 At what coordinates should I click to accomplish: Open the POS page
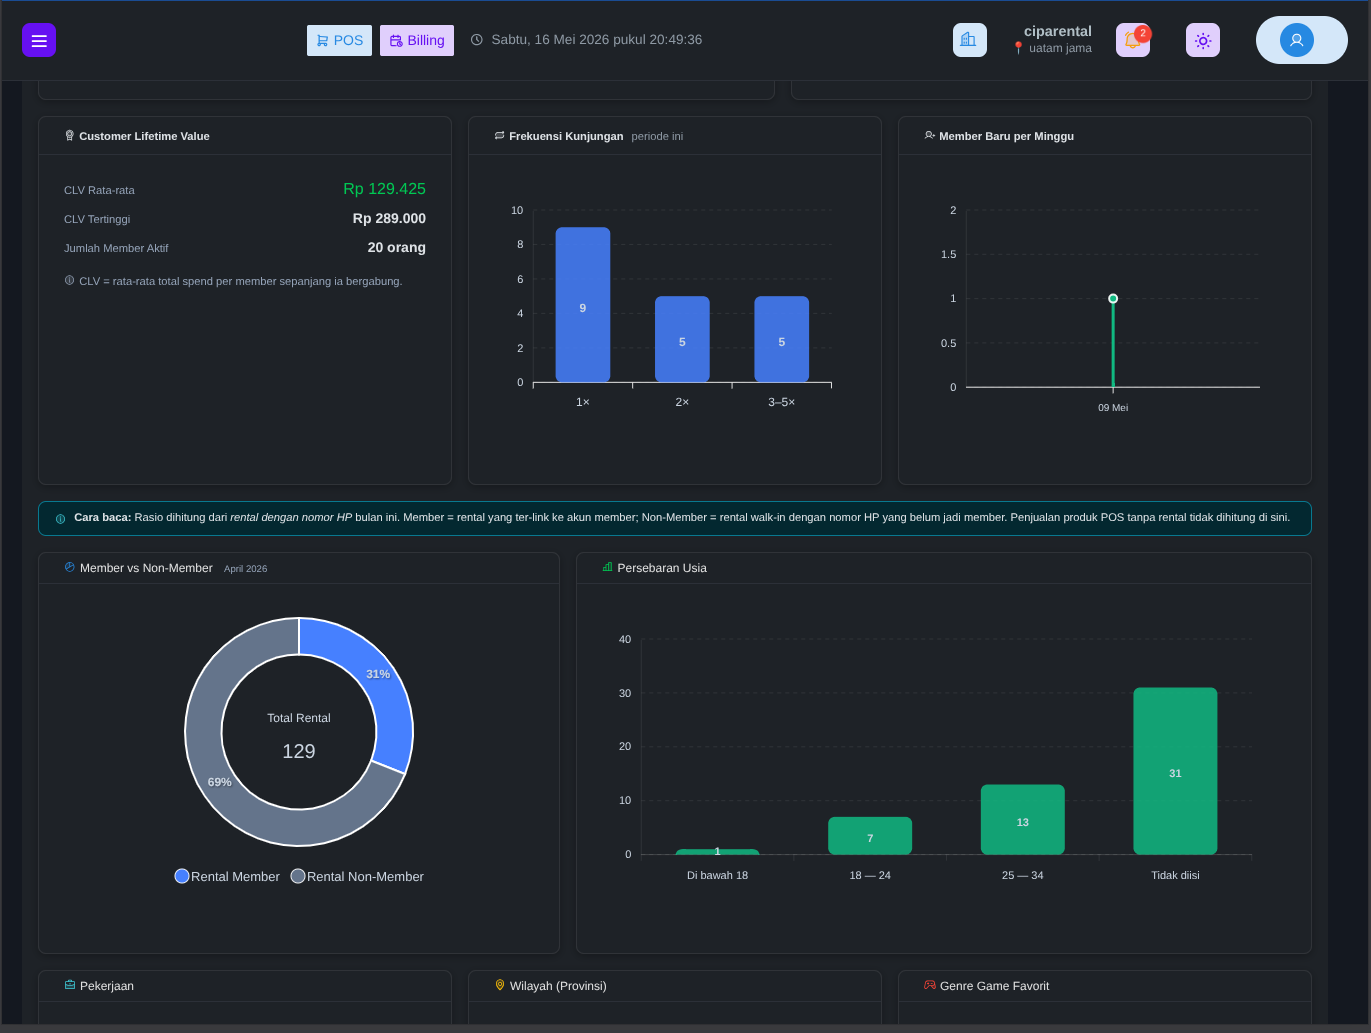[x=339, y=40]
